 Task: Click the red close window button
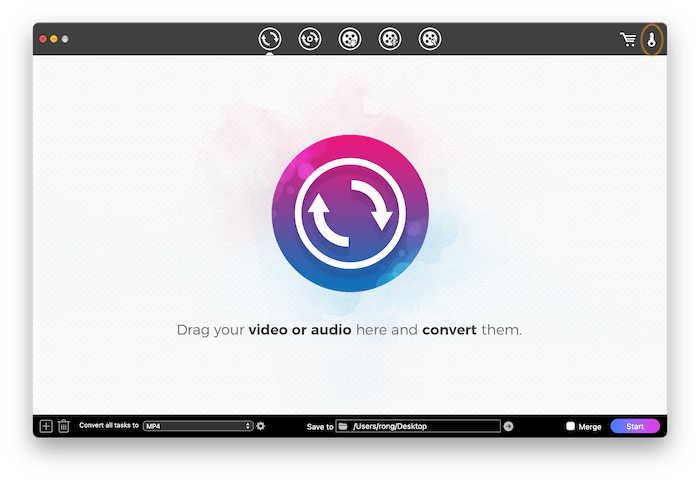43,39
